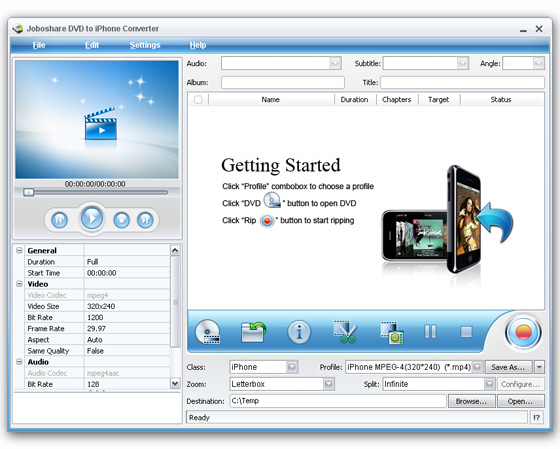Open the Subtitle dropdown
The height and width of the screenshot is (449, 560).
tap(462, 63)
